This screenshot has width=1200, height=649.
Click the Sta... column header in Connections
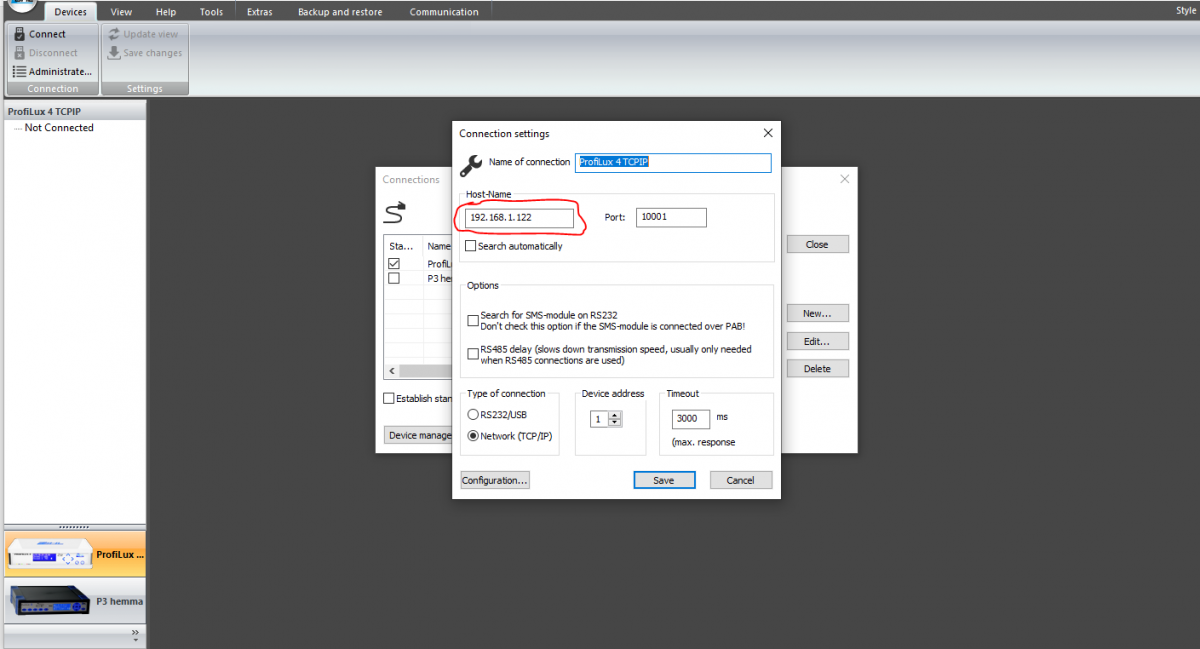(x=403, y=245)
